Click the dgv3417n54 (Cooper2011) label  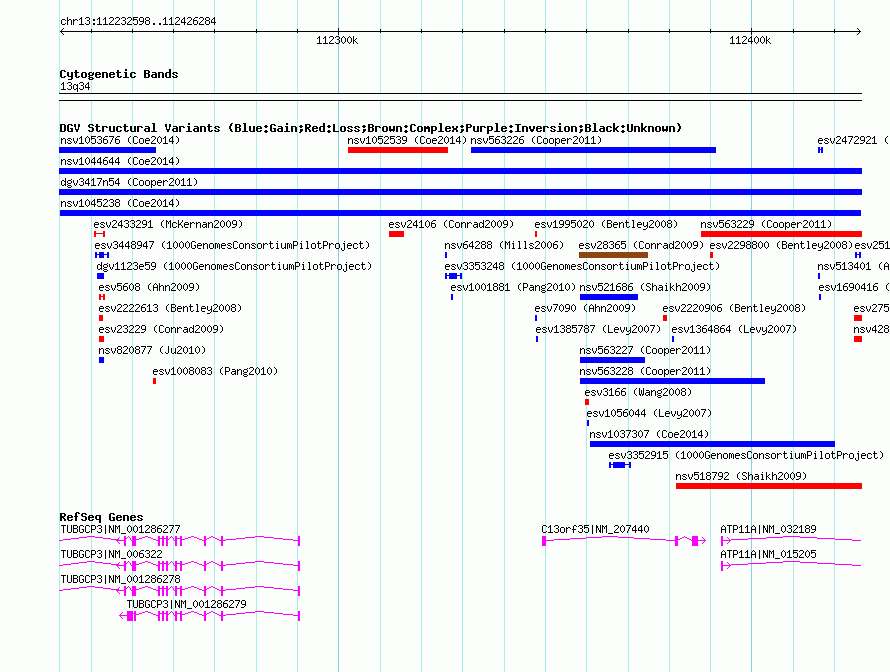pos(129,182)
